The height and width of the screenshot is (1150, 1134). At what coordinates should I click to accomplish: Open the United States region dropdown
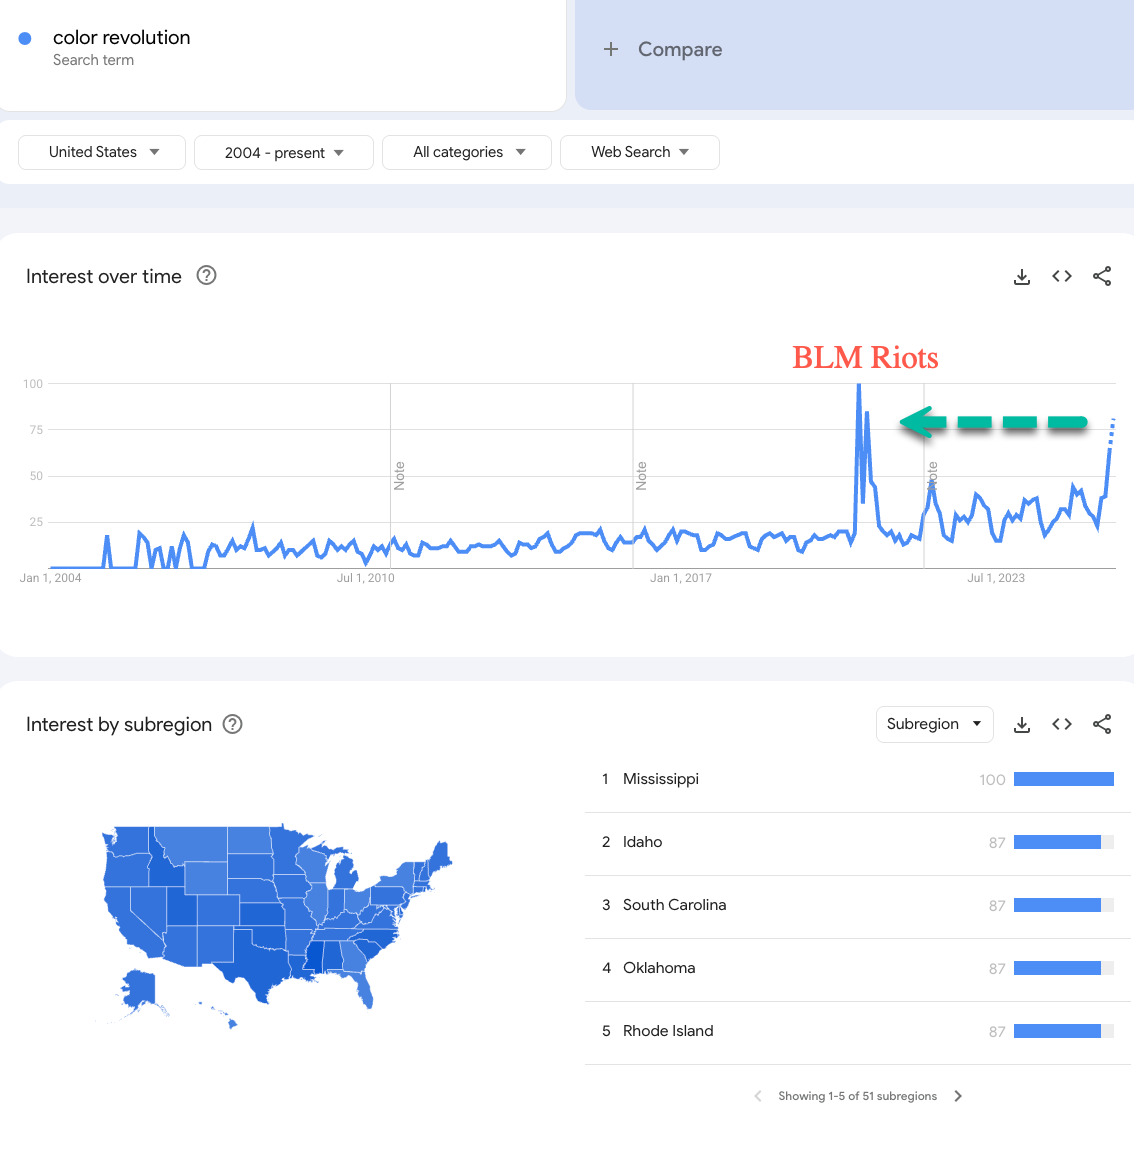pos(102,152)
